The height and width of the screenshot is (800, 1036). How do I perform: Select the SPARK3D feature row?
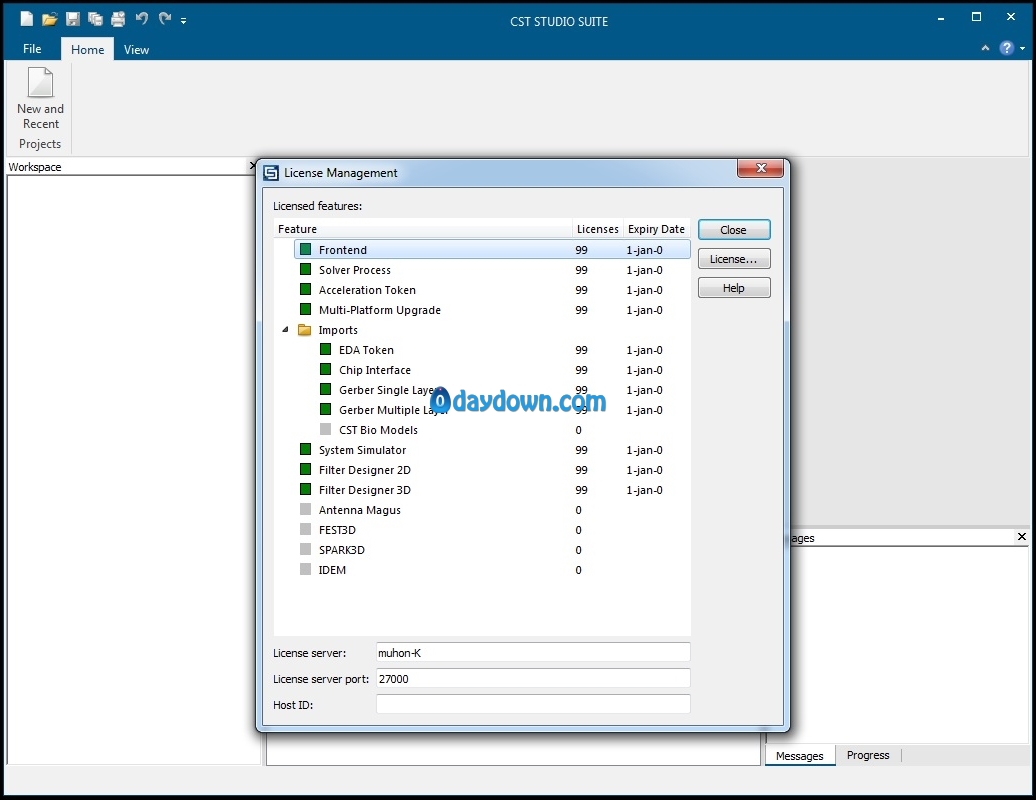coord(492,550)
